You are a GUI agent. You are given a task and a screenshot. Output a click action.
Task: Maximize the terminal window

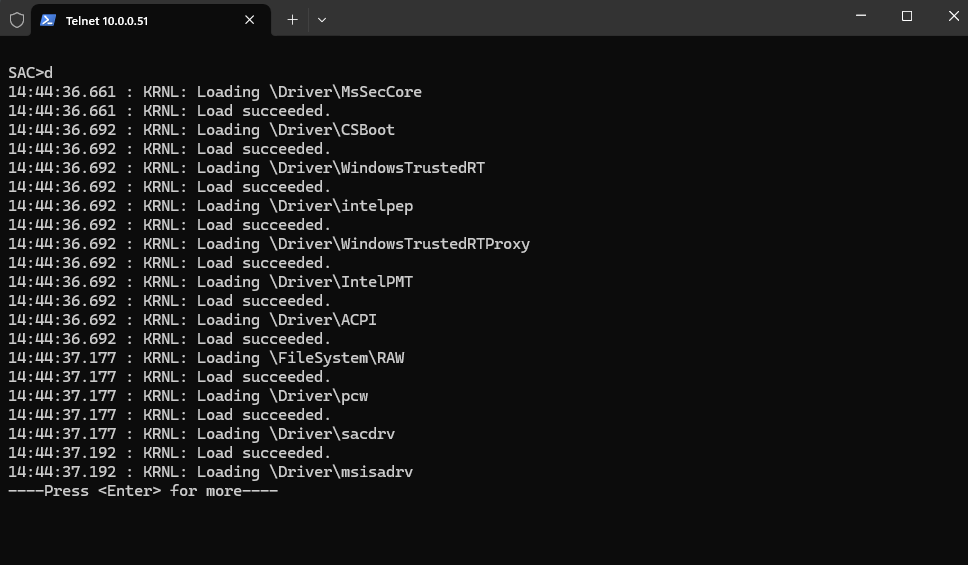point(906,16)
